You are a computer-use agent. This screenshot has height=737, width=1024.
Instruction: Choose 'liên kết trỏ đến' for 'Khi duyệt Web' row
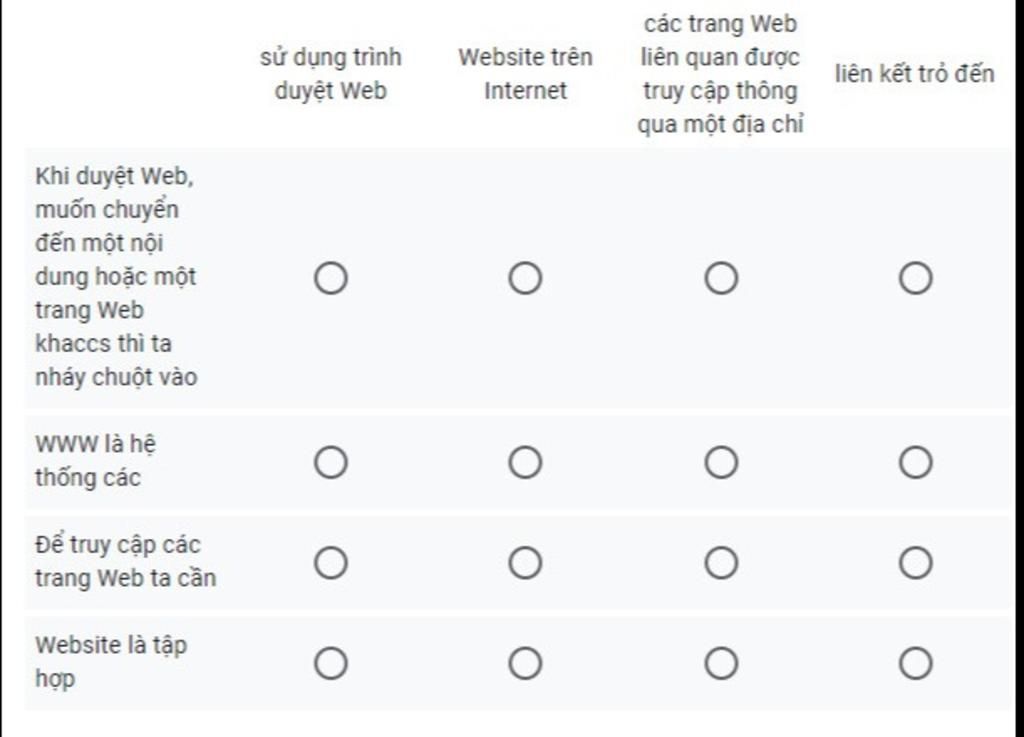pyautogui.click(x=915, y=278)
